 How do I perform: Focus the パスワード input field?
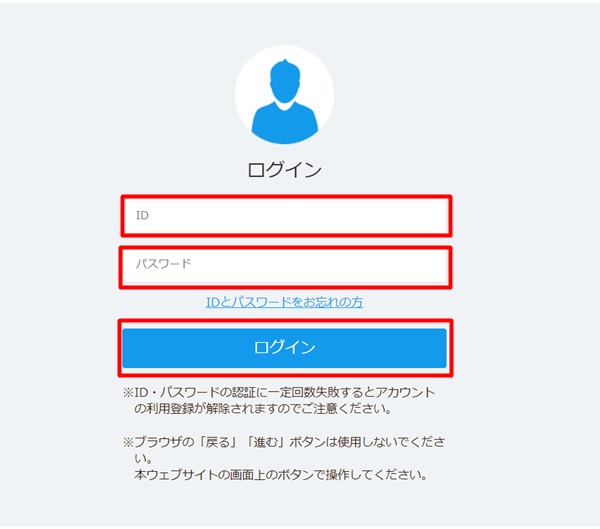(x=285, y=267)
